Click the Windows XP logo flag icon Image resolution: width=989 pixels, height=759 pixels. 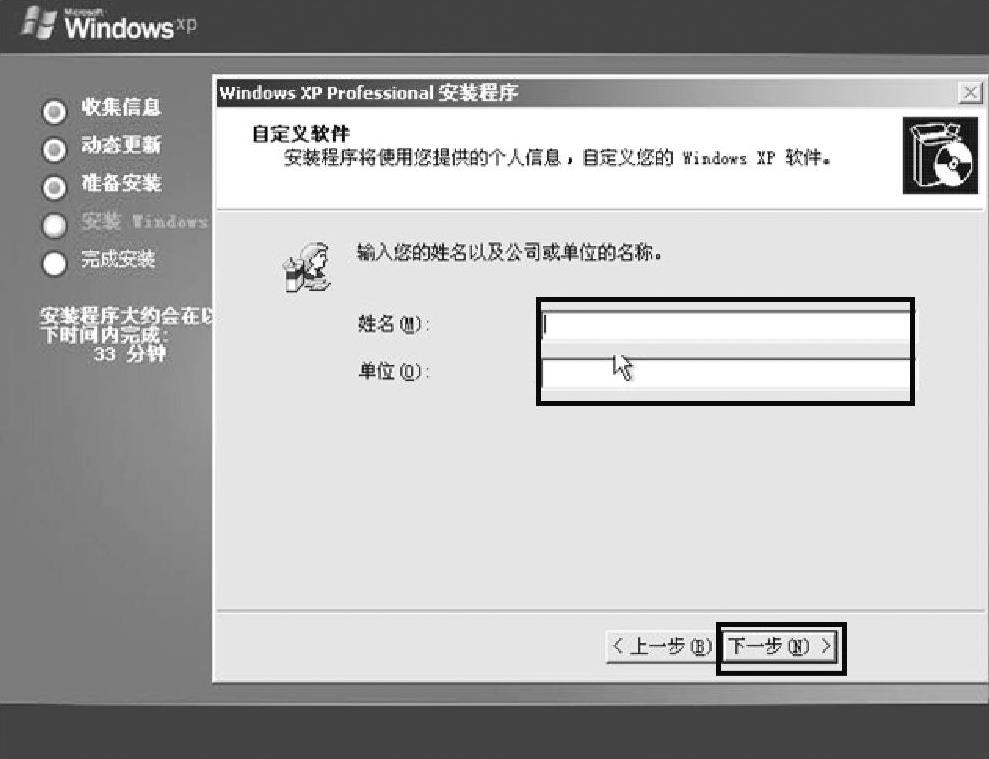tap(39, 24)
